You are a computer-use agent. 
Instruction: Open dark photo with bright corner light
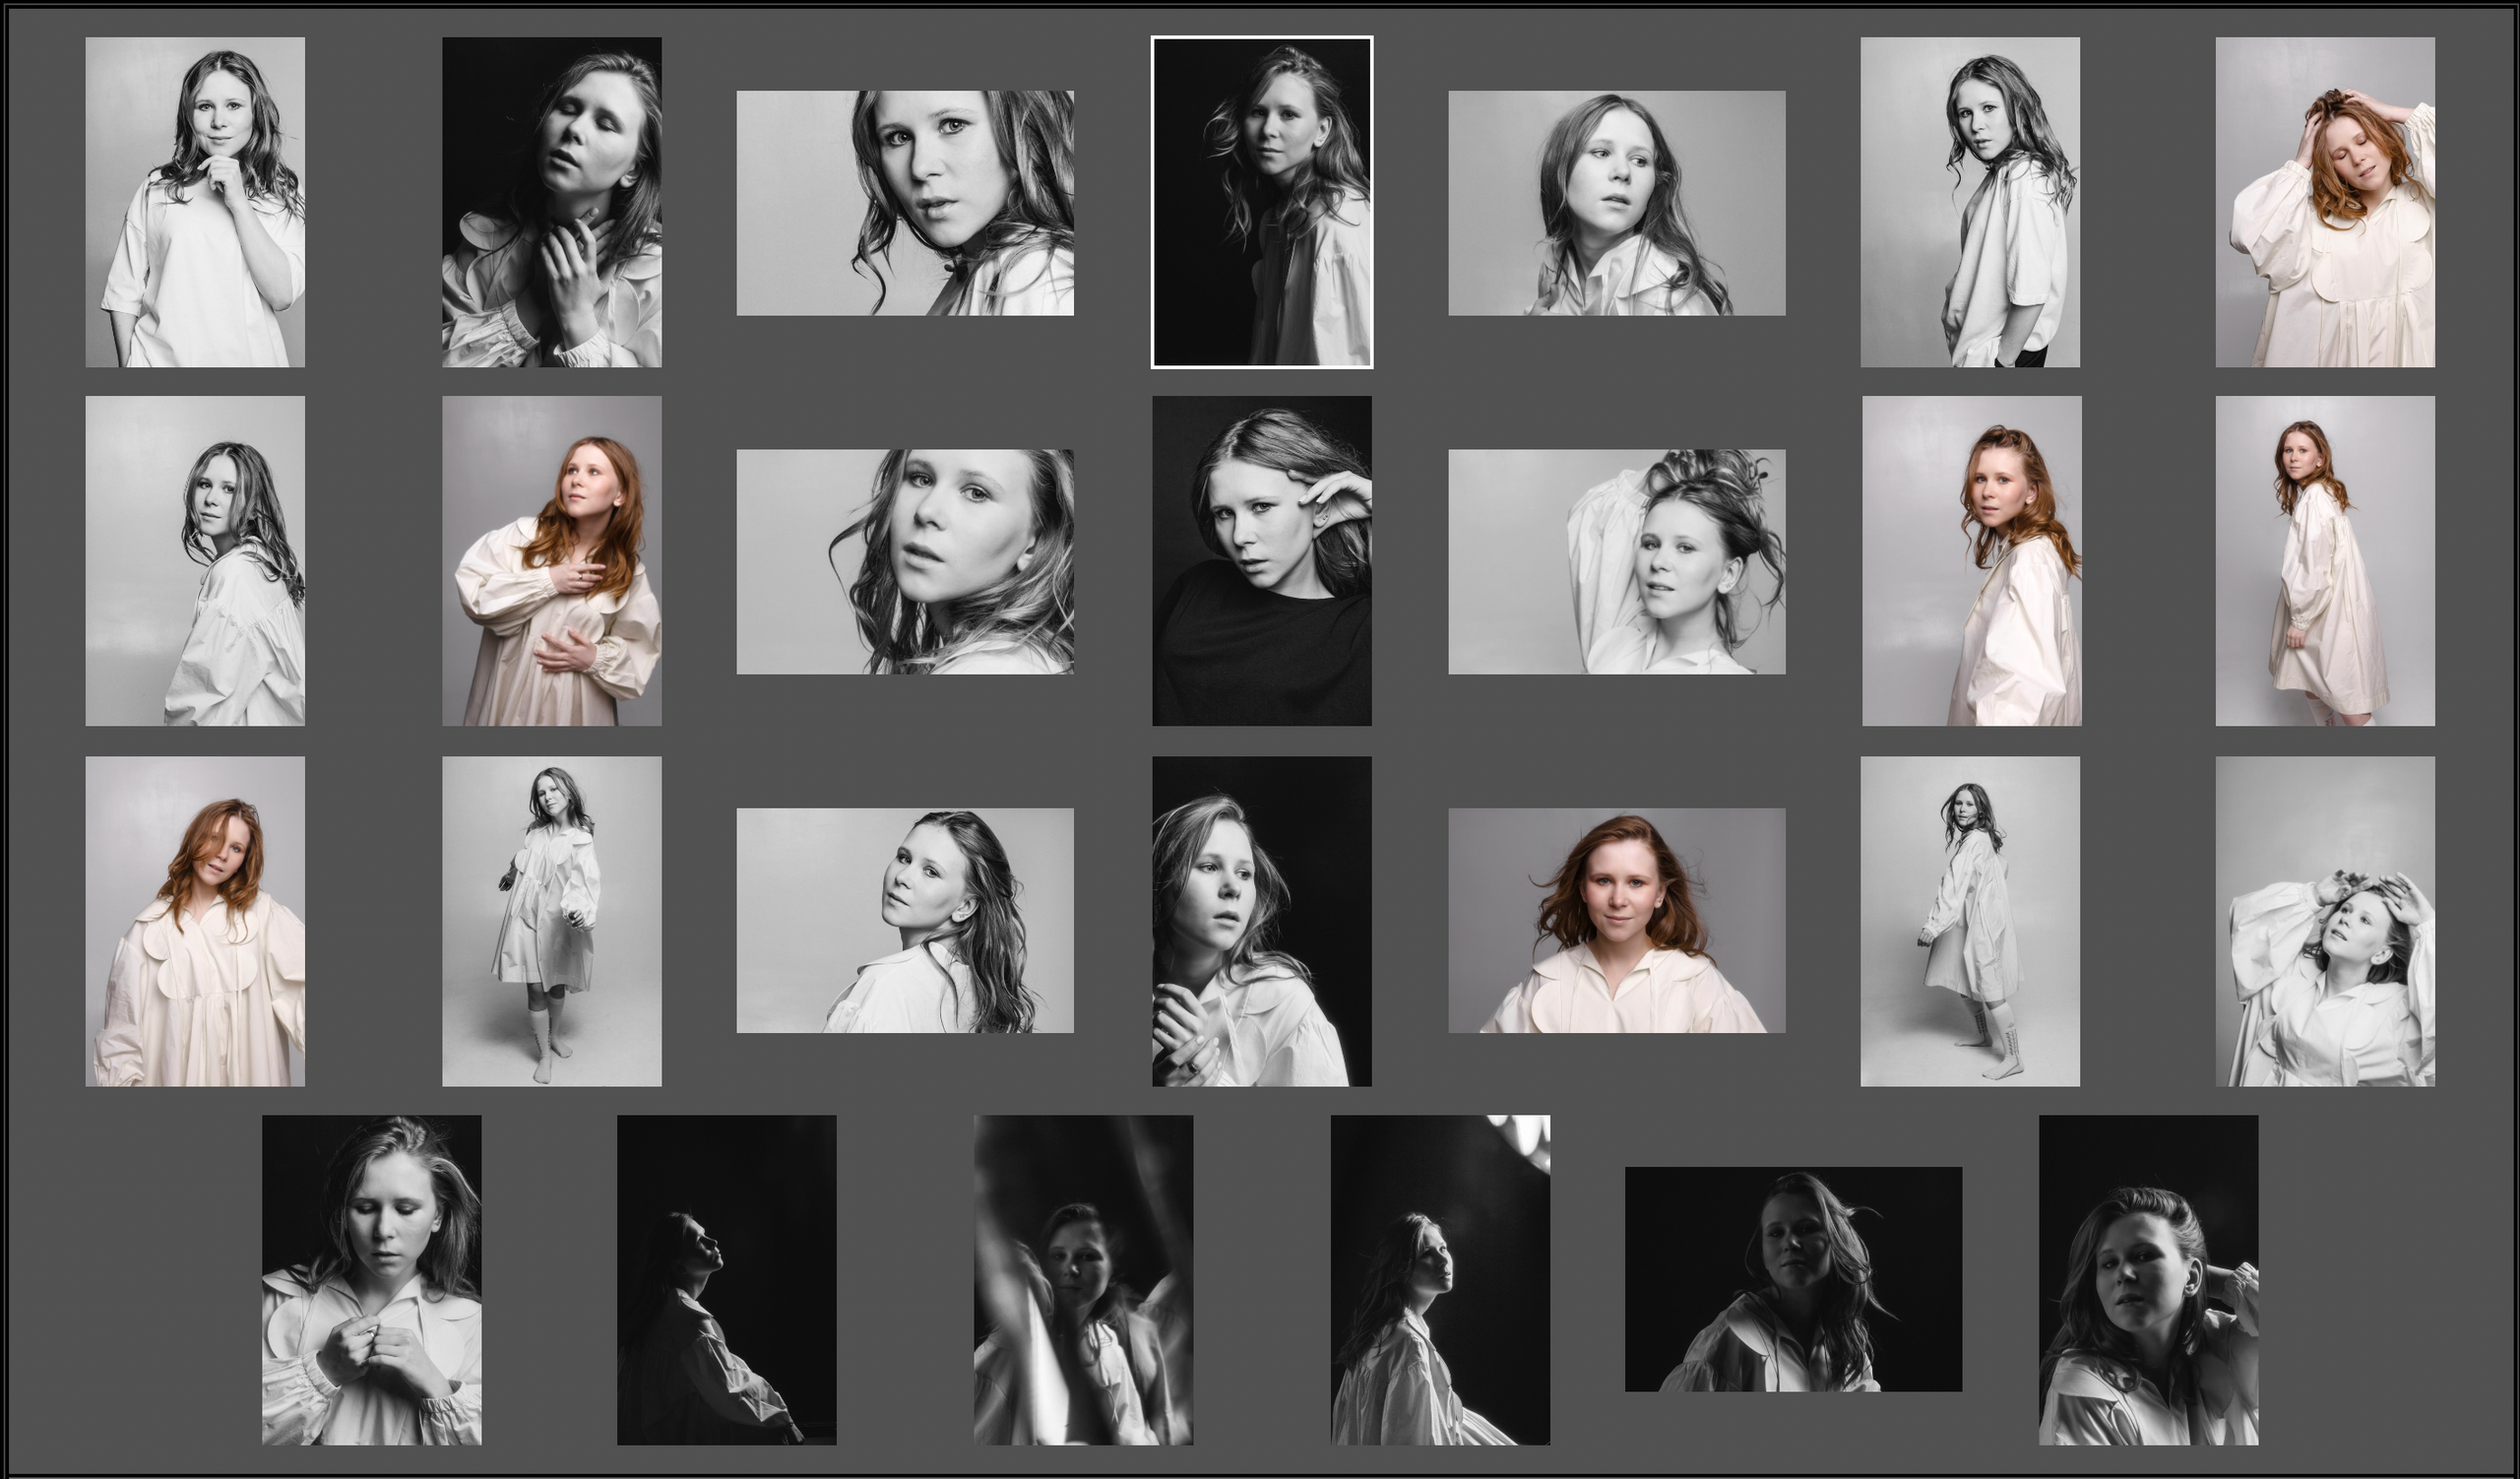[1439, 1279]
